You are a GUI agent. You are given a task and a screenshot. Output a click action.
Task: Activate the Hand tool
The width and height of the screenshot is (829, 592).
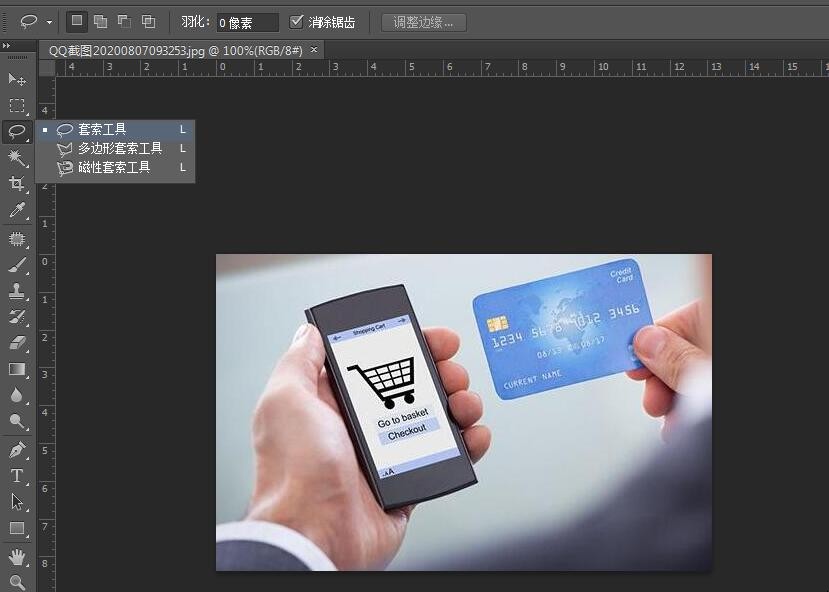pos(17,556)
